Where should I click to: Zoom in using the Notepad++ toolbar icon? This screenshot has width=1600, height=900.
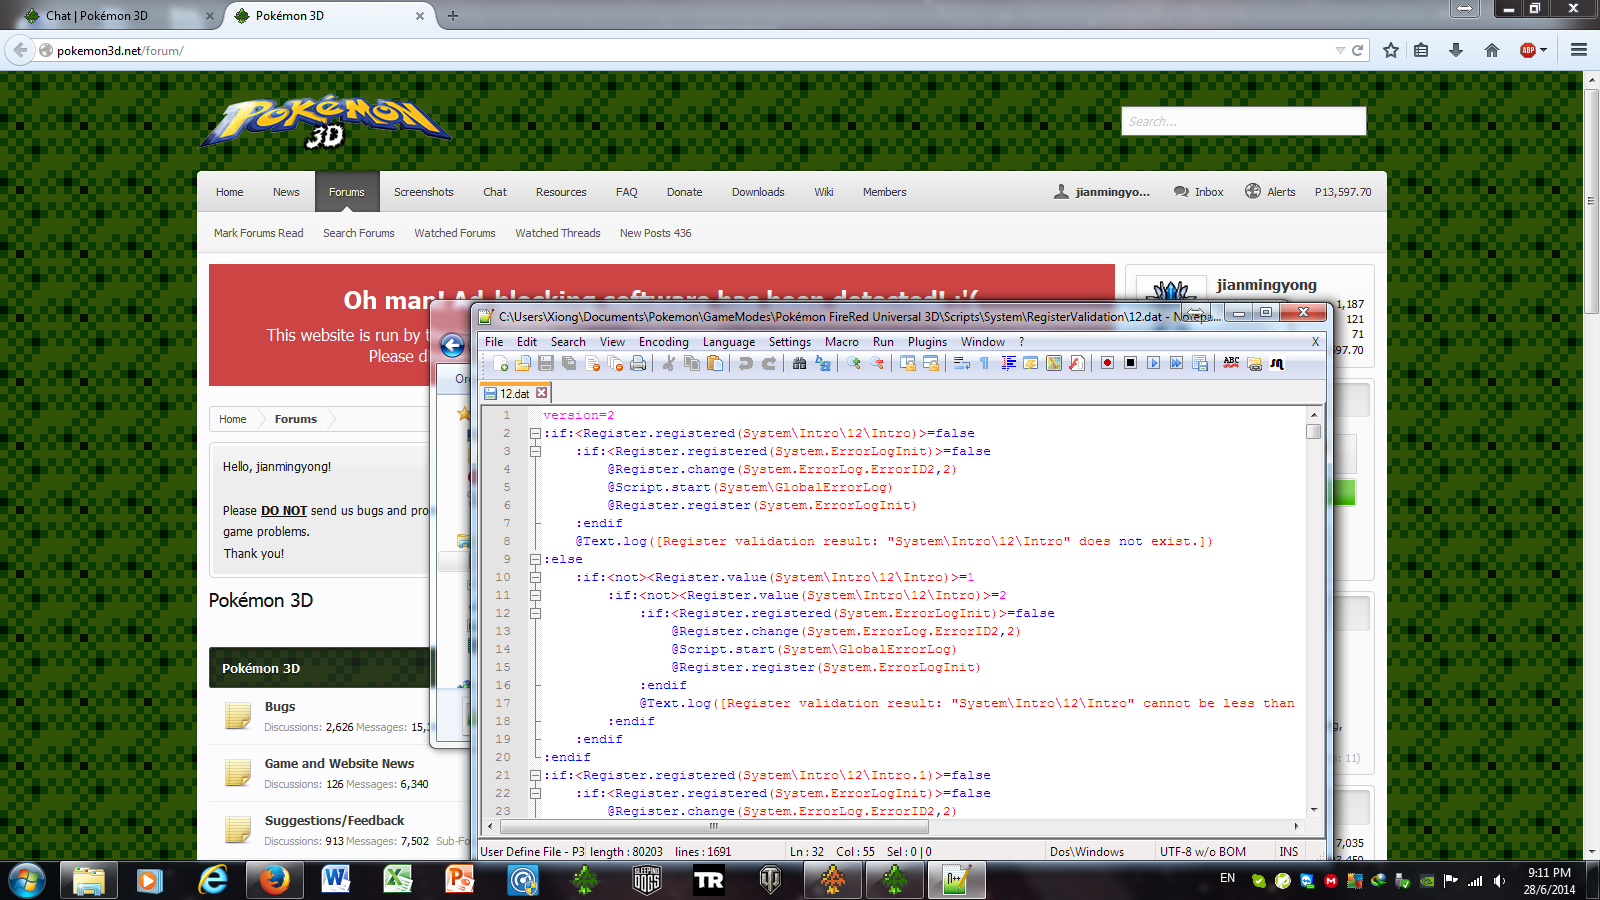tap(853, 364)
